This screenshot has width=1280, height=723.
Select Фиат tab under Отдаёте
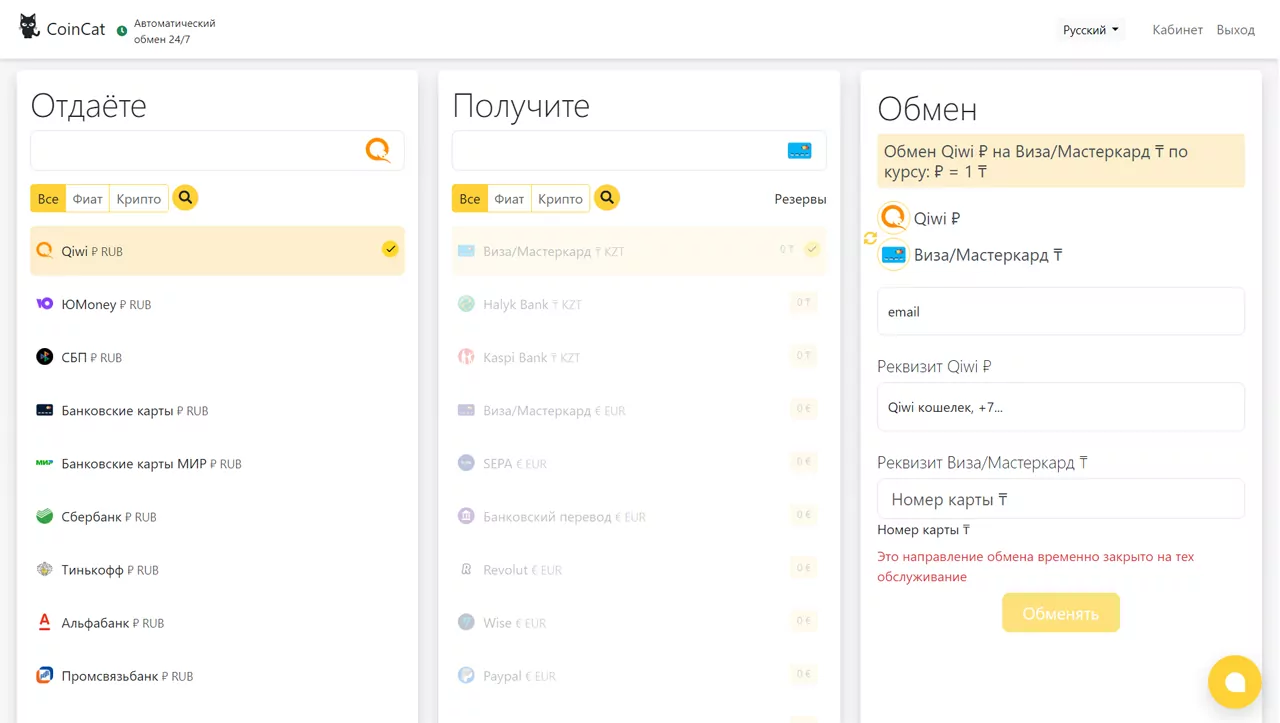87,199
